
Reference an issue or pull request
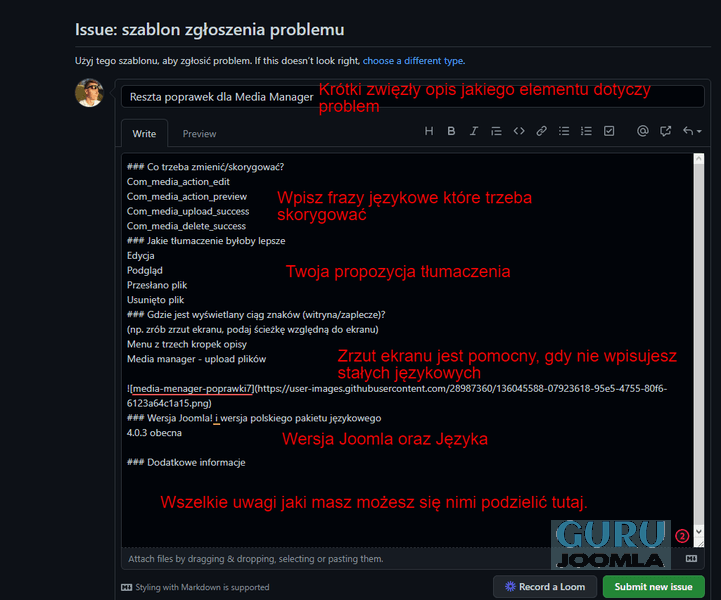click(x=665, y=131)
